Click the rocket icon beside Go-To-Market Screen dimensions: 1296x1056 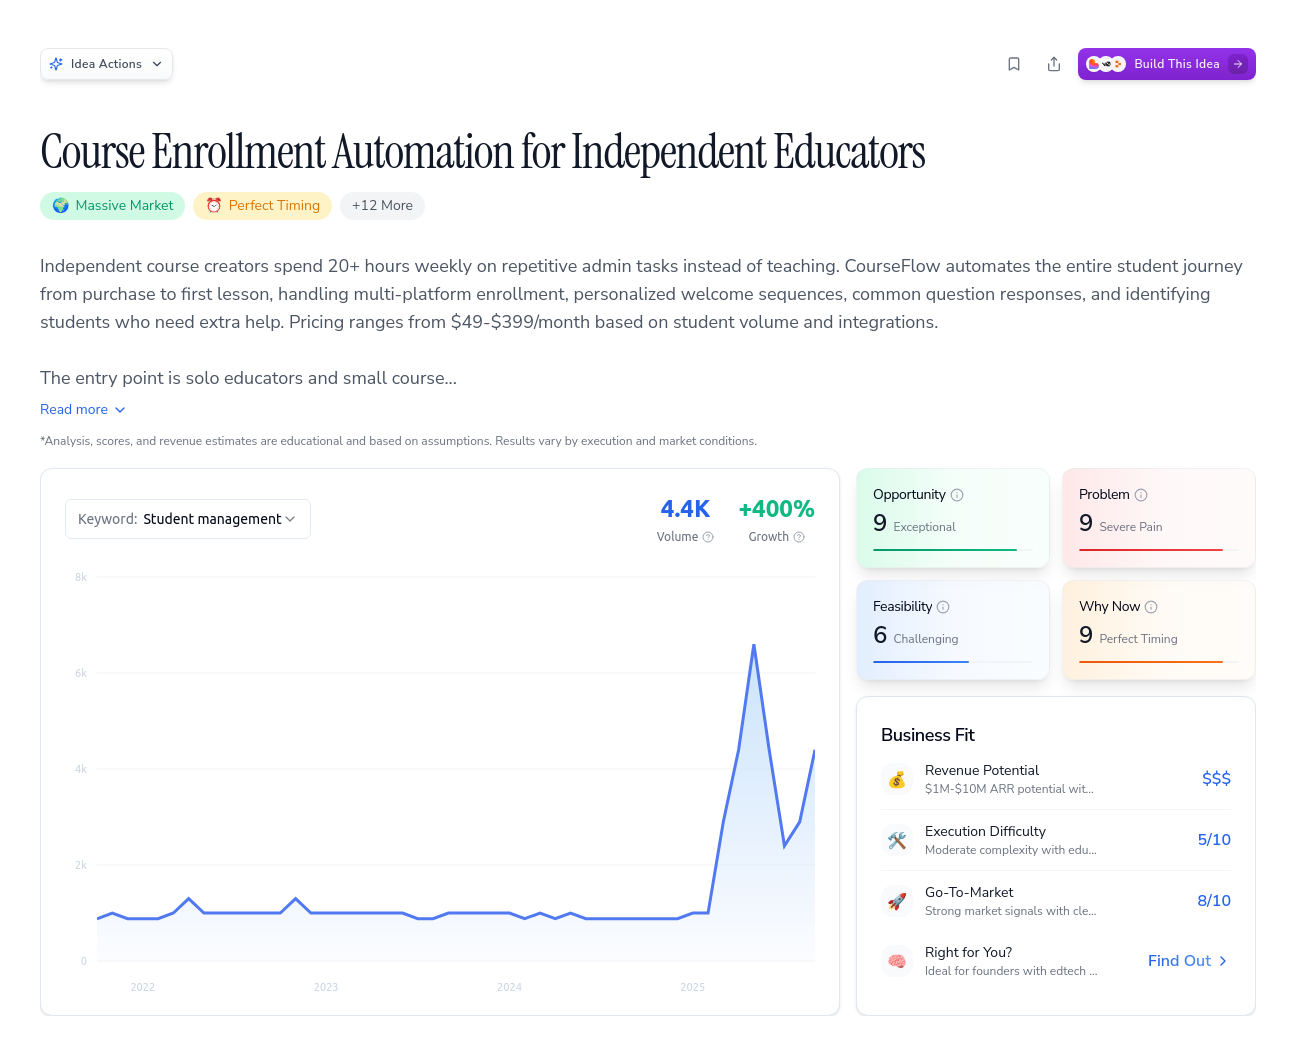897,900
